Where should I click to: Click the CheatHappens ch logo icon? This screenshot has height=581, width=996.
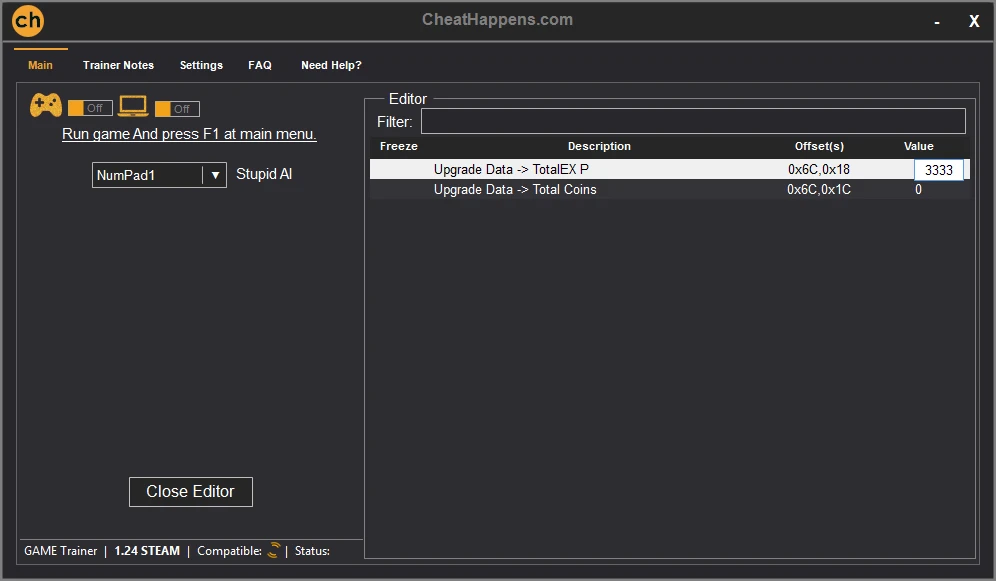tap(28, 21)
